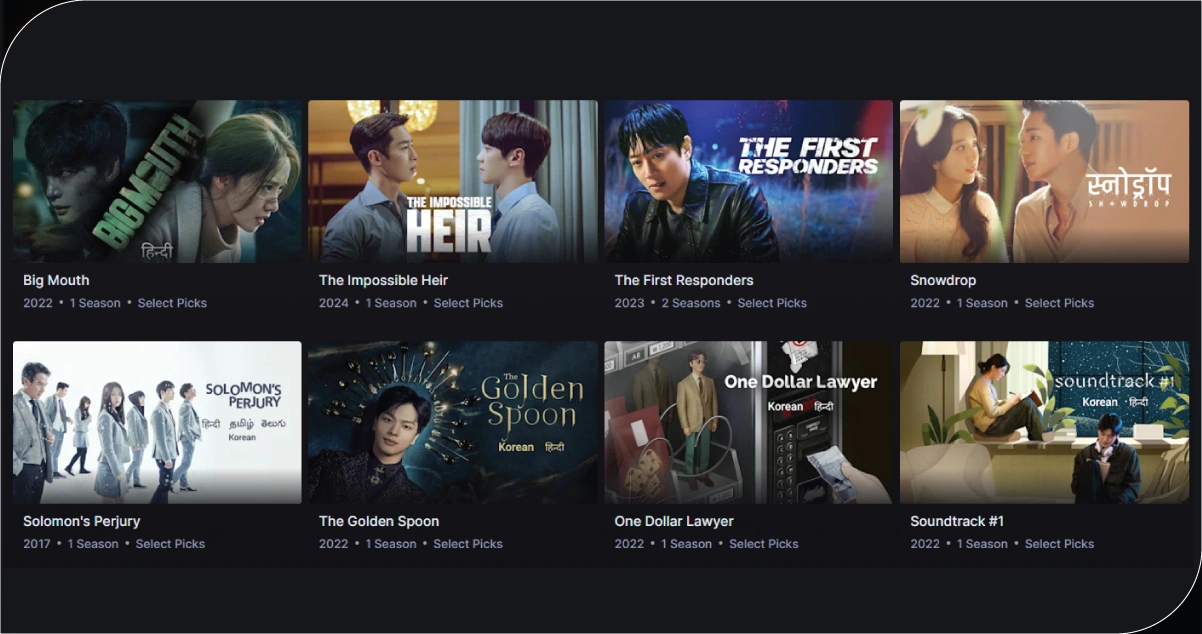Open the Soundtrack #1 title link
This screenshot has width=1202, height=634.
957,521
